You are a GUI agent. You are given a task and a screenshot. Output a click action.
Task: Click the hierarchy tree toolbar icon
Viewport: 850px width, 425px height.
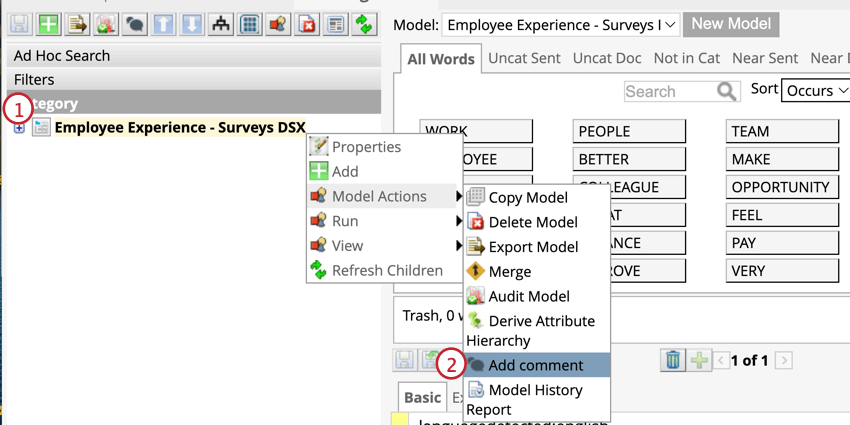(221, 24)
